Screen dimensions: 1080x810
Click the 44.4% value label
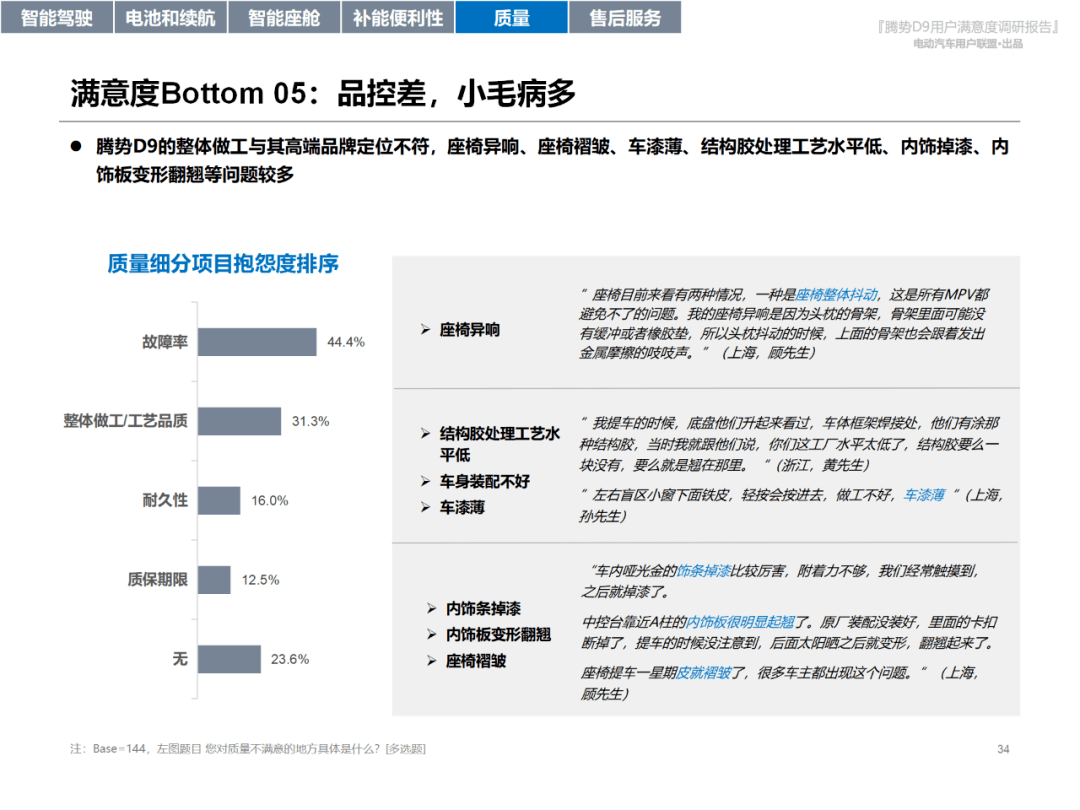coord(346,342)
